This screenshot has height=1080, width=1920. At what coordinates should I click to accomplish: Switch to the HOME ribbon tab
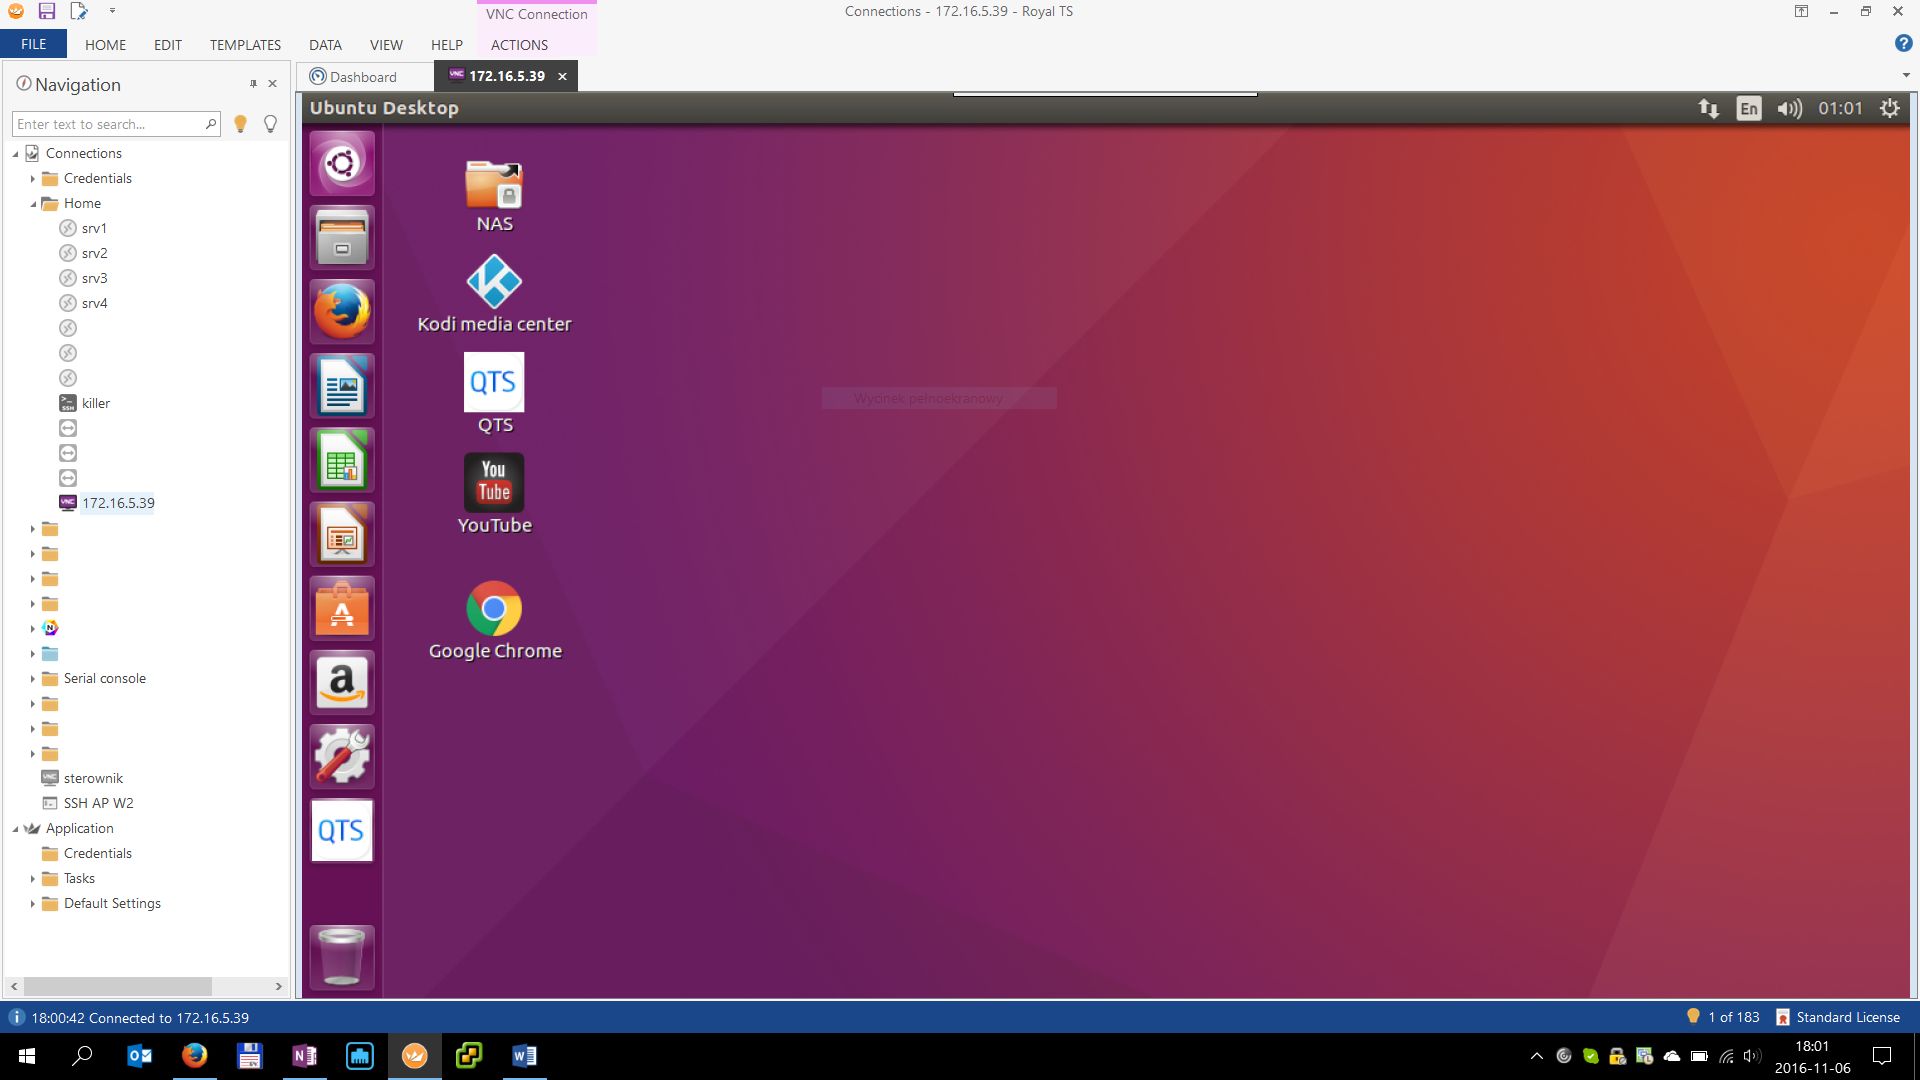click(x=105, y=45)
